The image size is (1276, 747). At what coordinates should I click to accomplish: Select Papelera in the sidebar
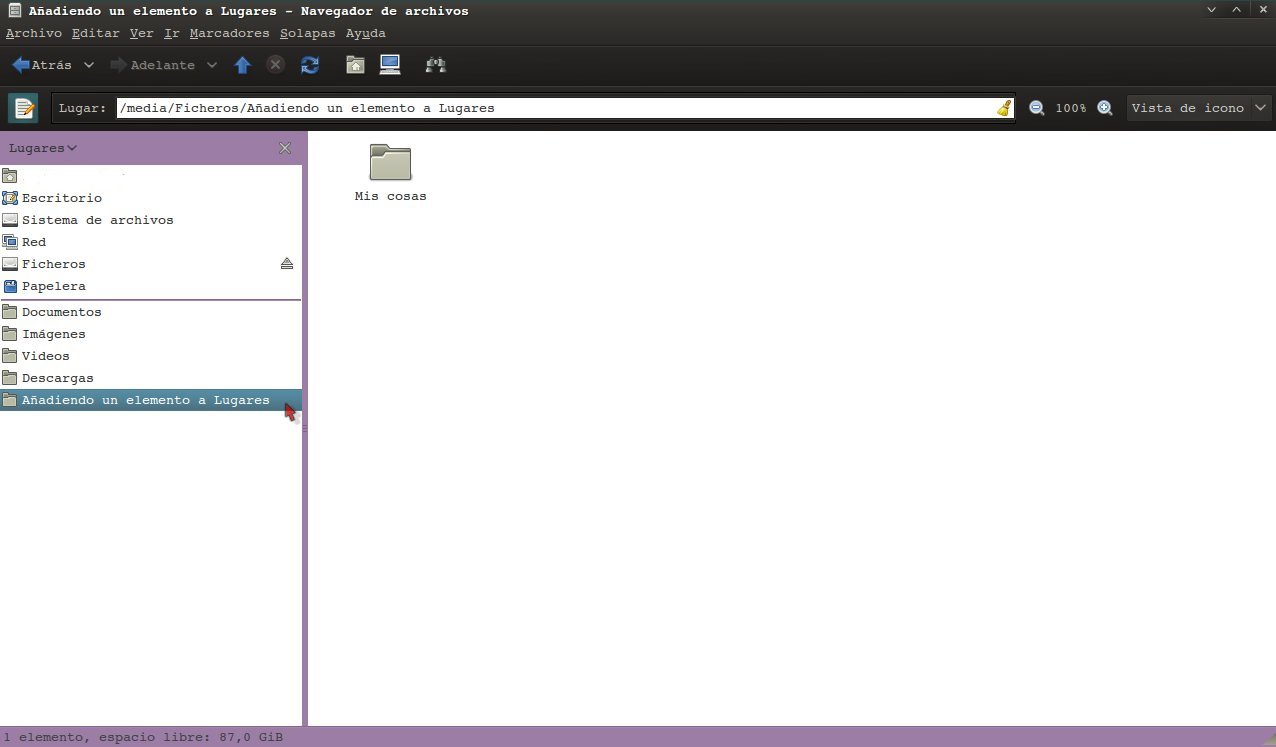click(53, 286)
